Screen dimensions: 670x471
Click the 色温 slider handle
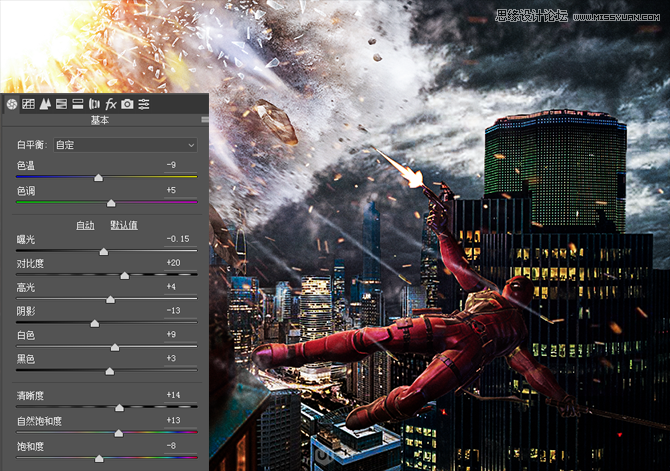[x=98, y=177]
